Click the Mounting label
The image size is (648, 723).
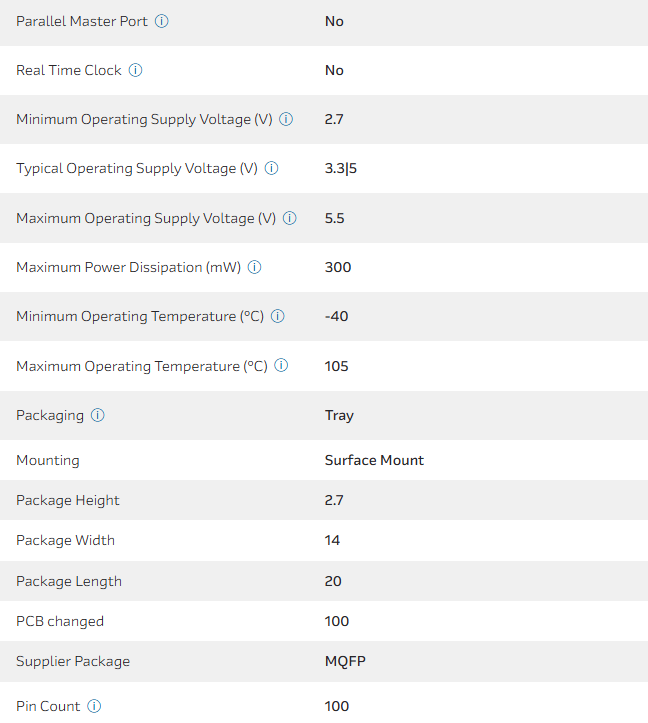pos(48,460)
